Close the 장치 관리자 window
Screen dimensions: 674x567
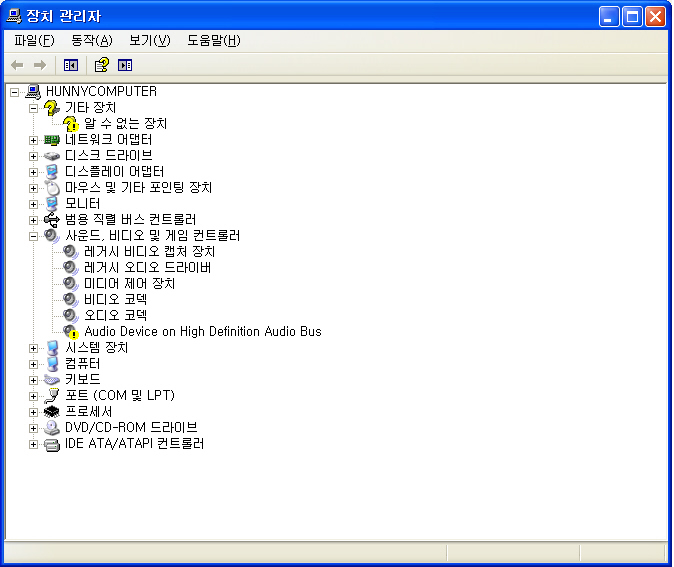[656, 17]
